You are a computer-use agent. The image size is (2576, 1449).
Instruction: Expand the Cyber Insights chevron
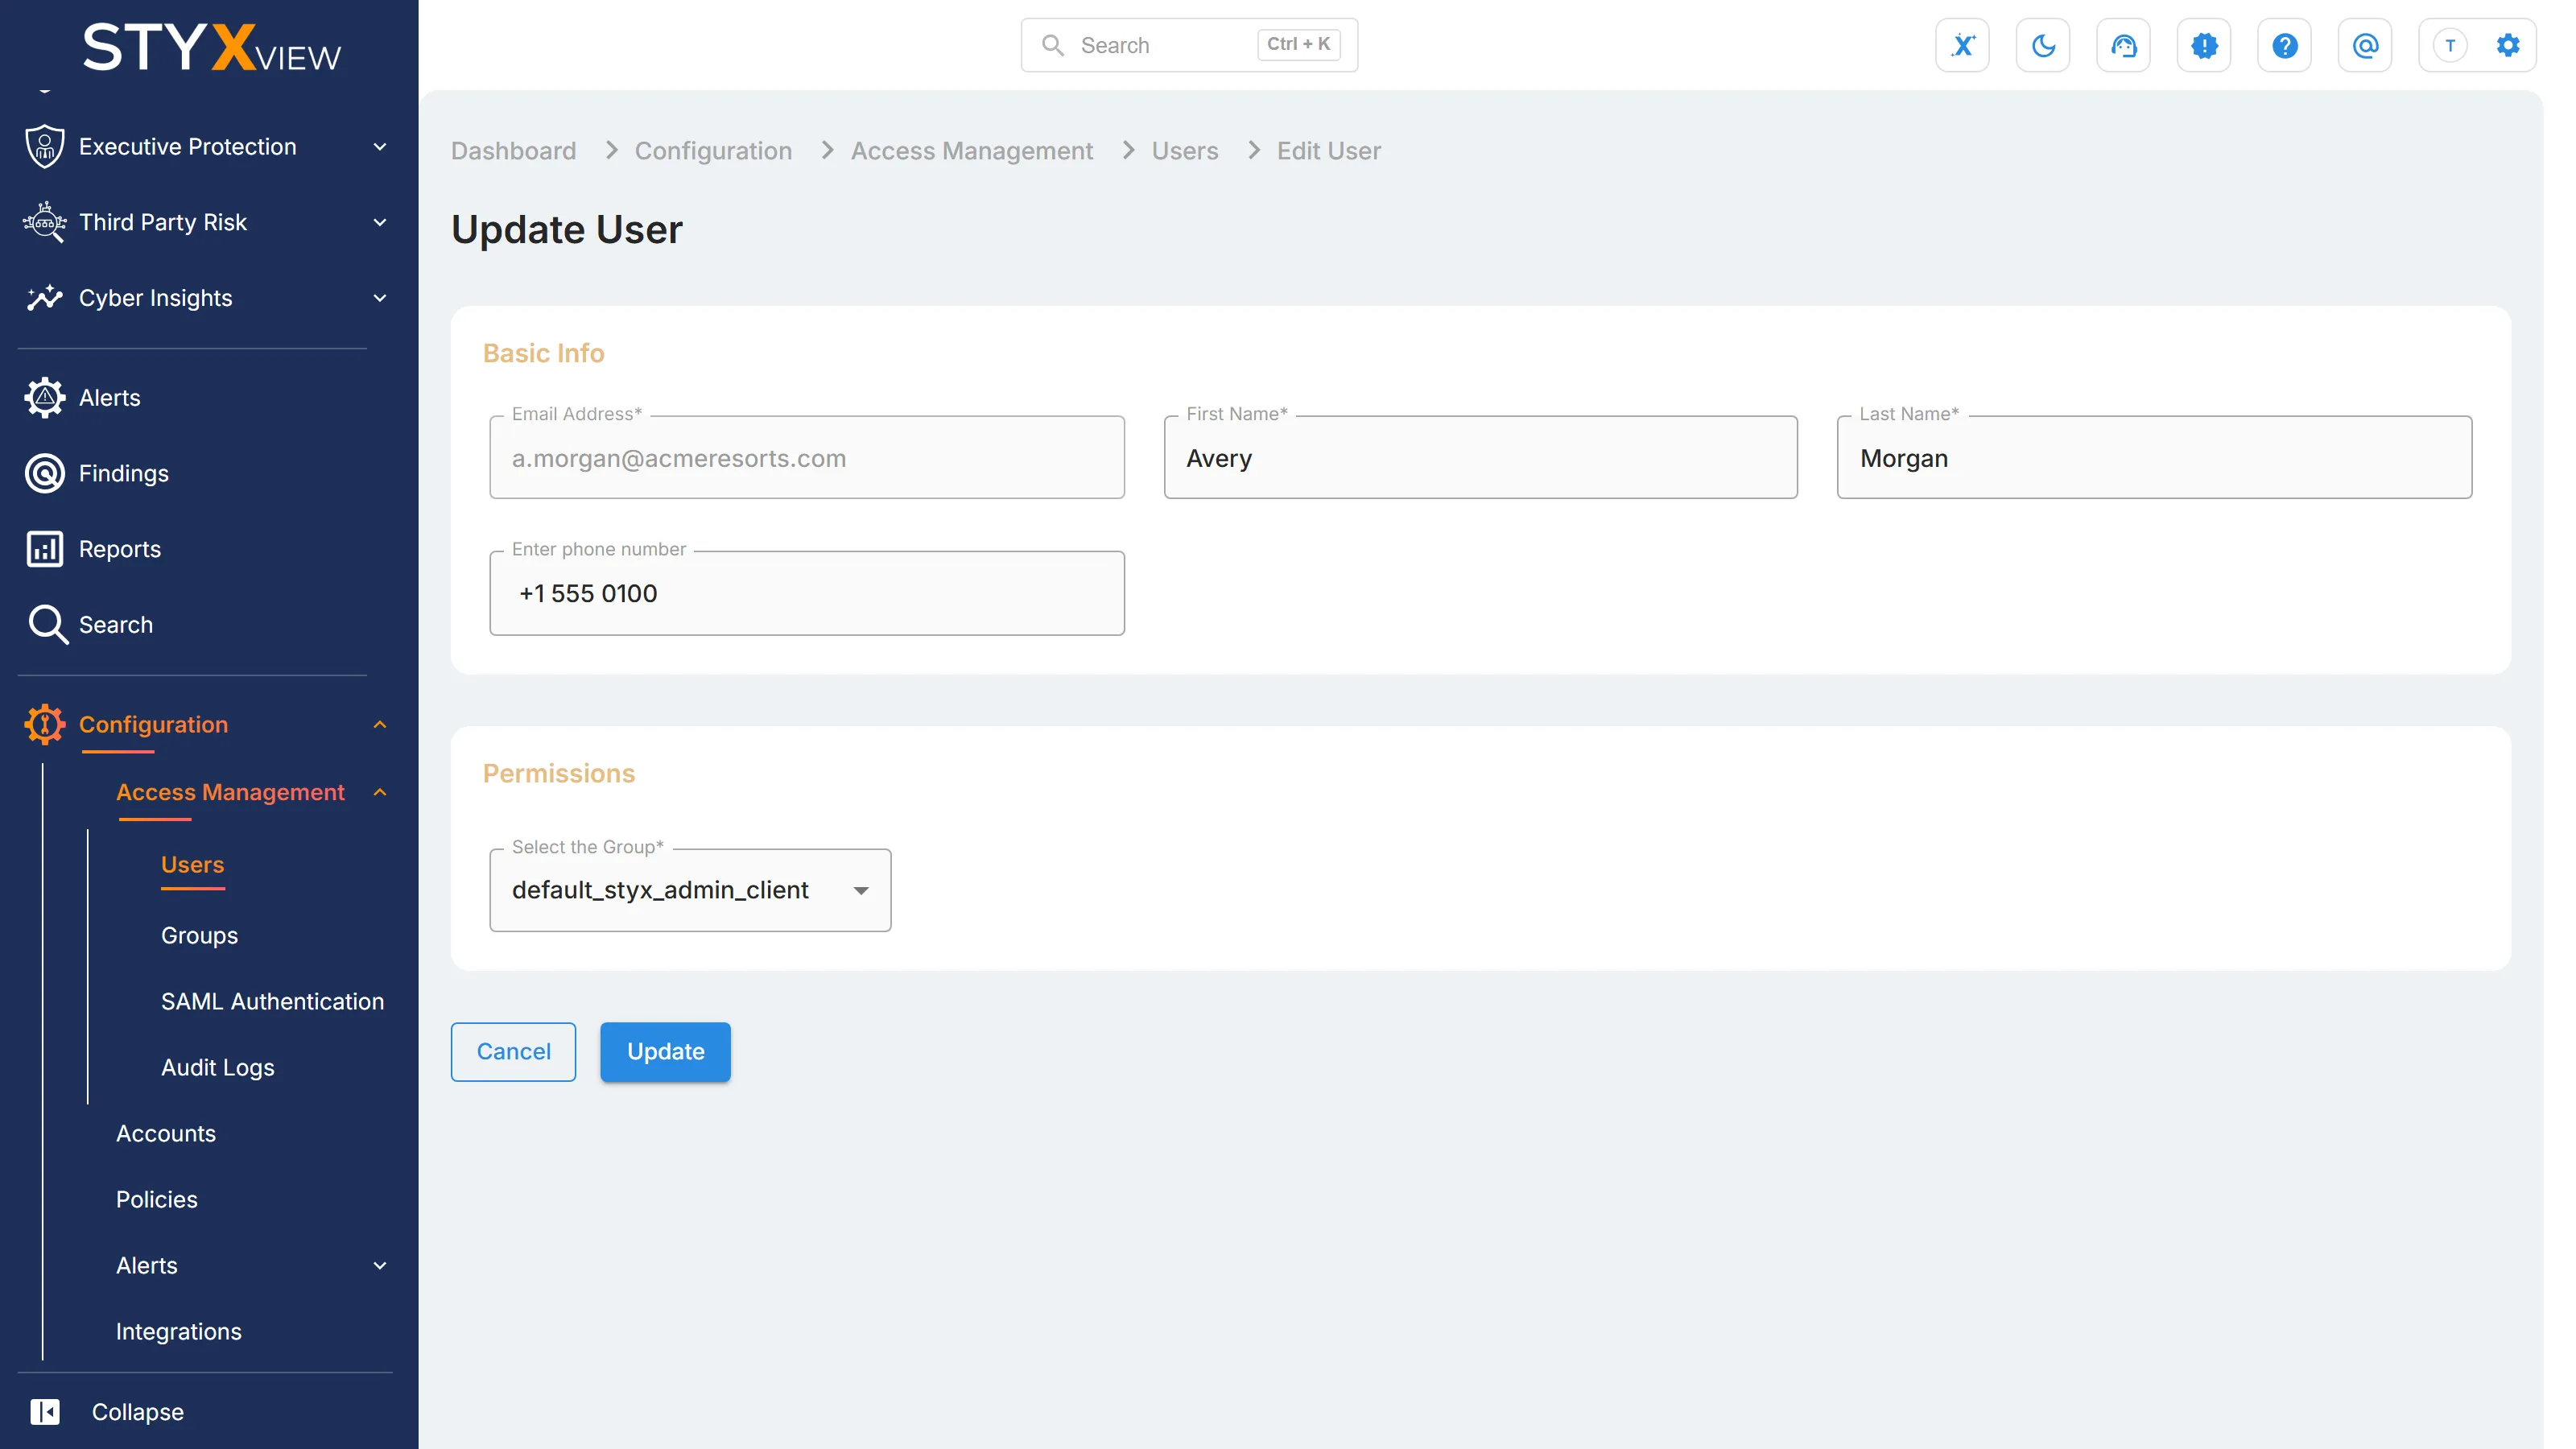380,298
